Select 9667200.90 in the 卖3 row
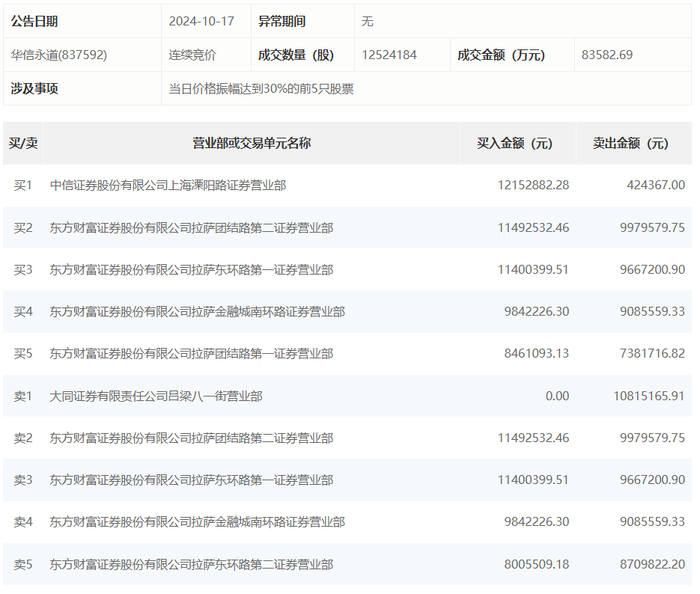This screenshot has width=700, height=594. point(652,480)
